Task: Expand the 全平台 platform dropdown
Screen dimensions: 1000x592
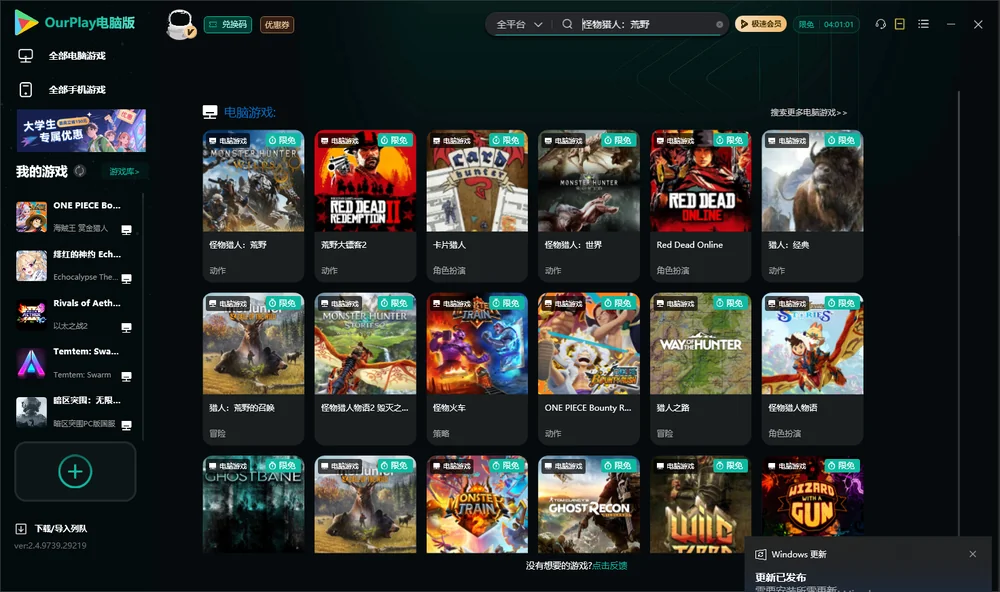Action: (519, 24)
